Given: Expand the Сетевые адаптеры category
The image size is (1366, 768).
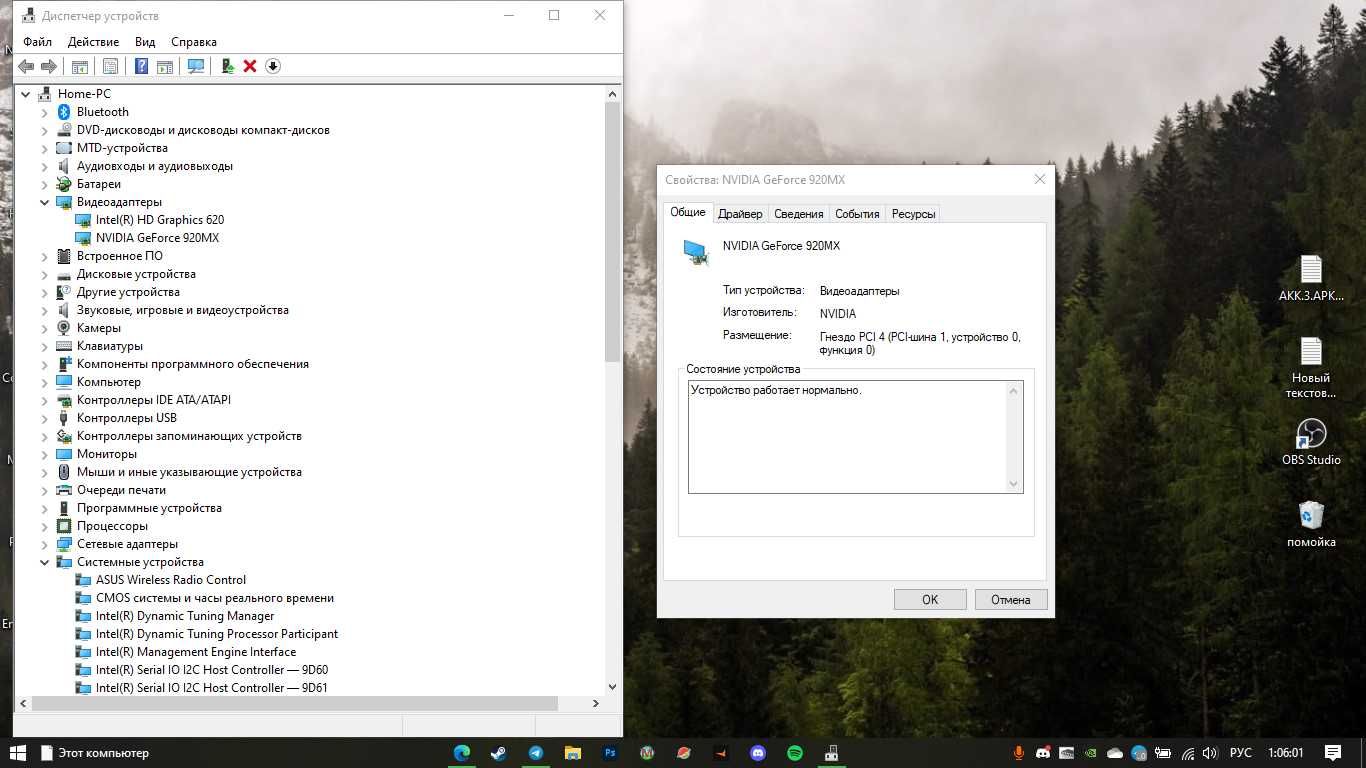Looking at the screenshot, I should [x=44, y=544].
